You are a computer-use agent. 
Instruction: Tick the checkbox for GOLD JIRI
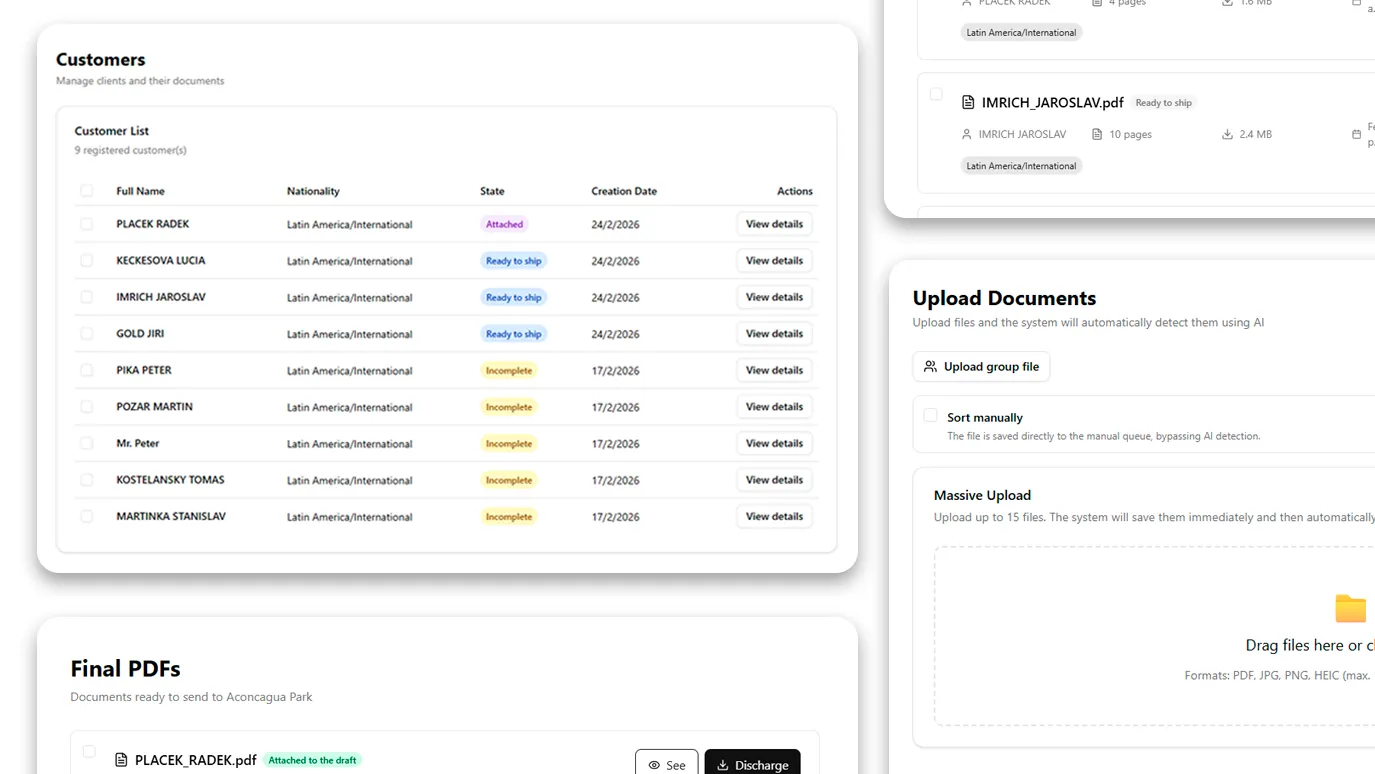tap(87, 334)
